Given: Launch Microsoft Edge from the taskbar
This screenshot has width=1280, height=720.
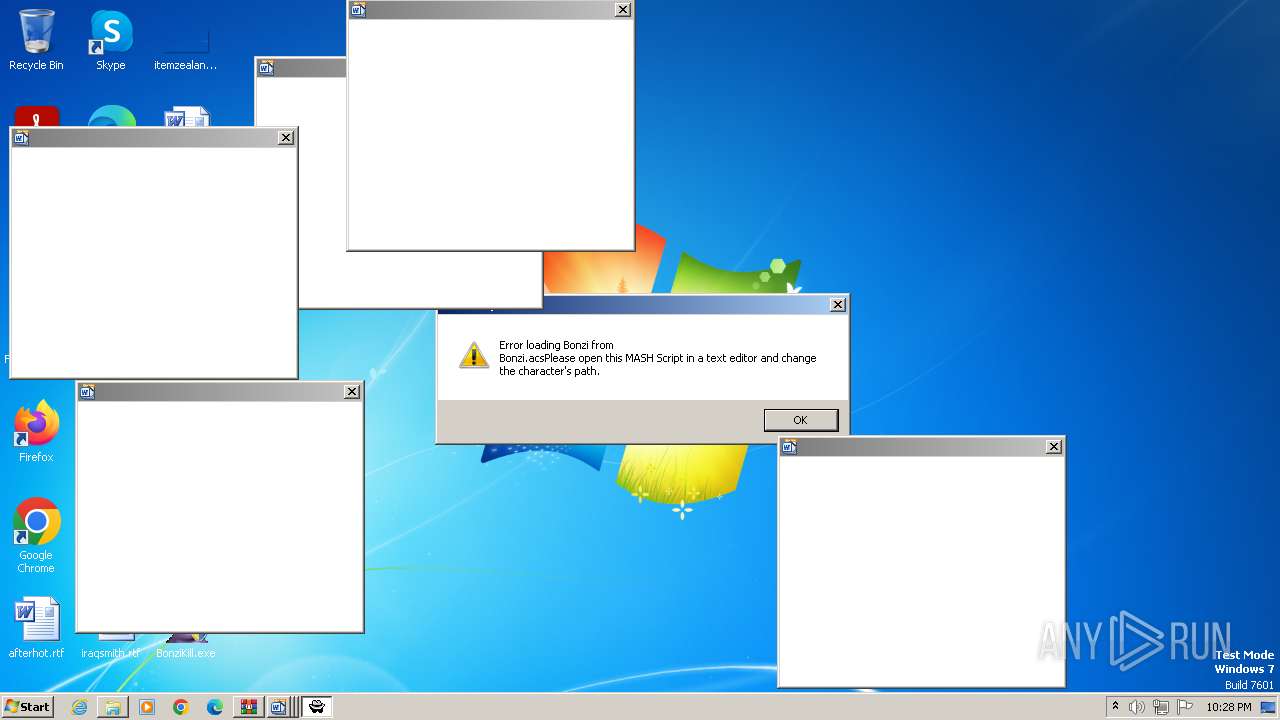Looking at the screenshot, I should pos(215,707).
